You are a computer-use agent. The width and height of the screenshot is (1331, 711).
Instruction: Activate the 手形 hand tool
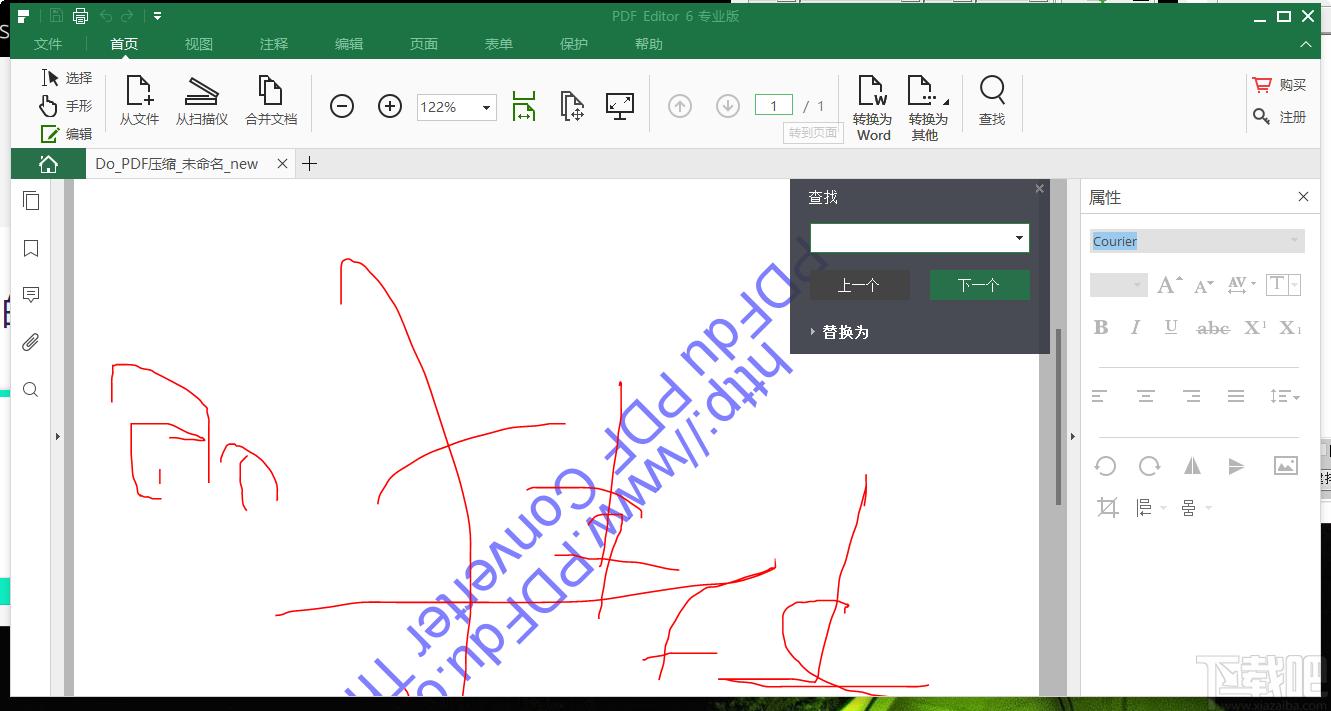coord(67,105)
